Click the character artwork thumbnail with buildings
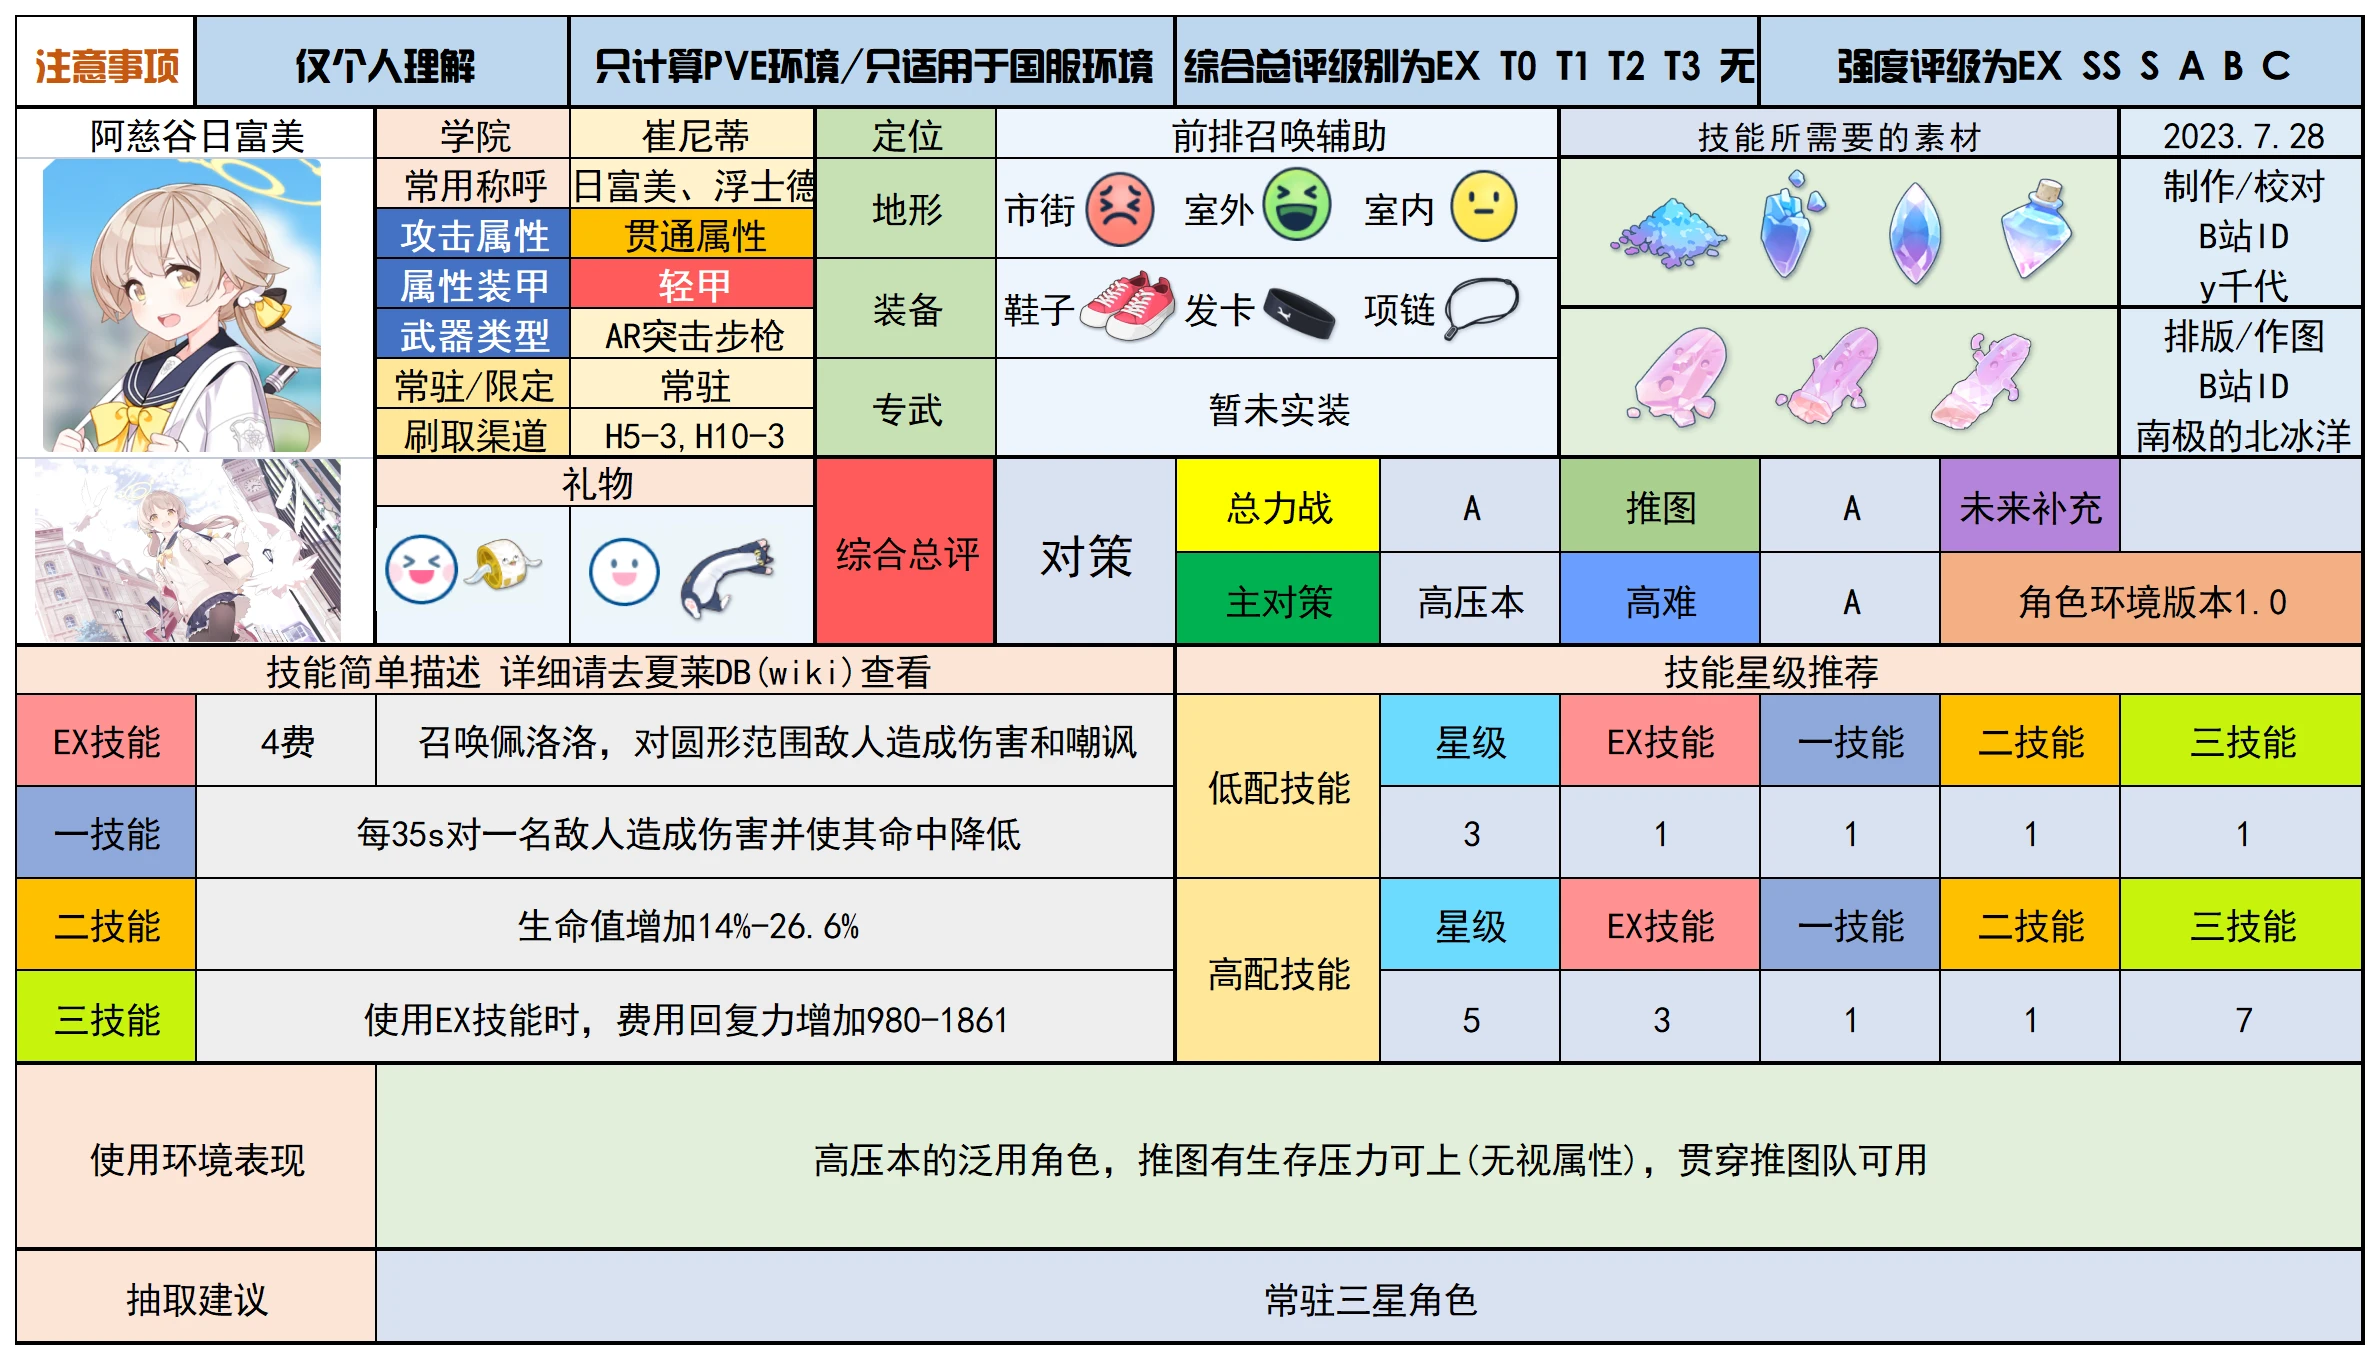Viewport: 2380px width, 1360px height. tap(188, 551)
